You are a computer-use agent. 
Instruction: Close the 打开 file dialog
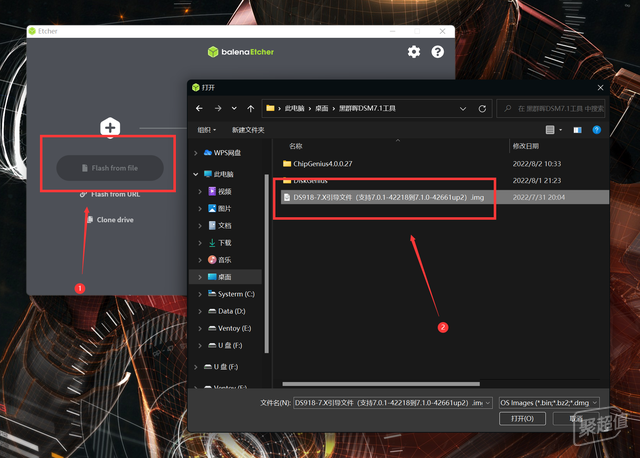tap(600, 87)
